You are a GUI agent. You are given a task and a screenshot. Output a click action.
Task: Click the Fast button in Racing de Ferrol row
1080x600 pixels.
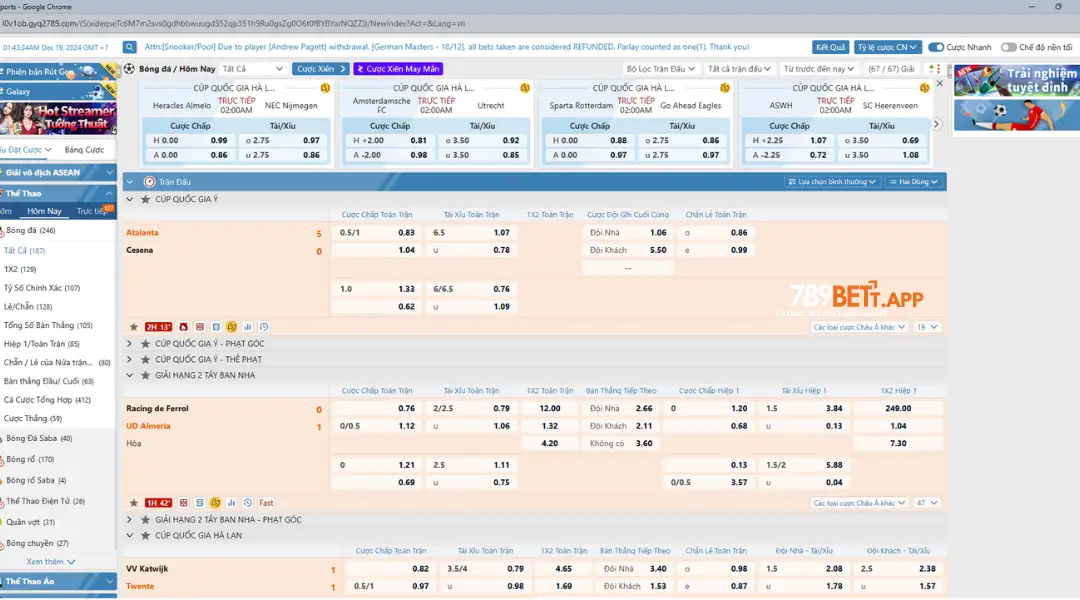click(x=266, y=503)
